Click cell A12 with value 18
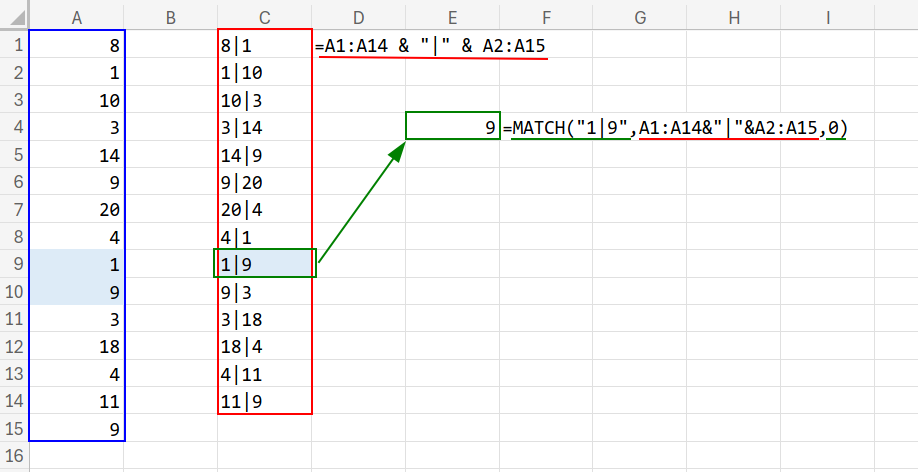 tap(77, 347)
